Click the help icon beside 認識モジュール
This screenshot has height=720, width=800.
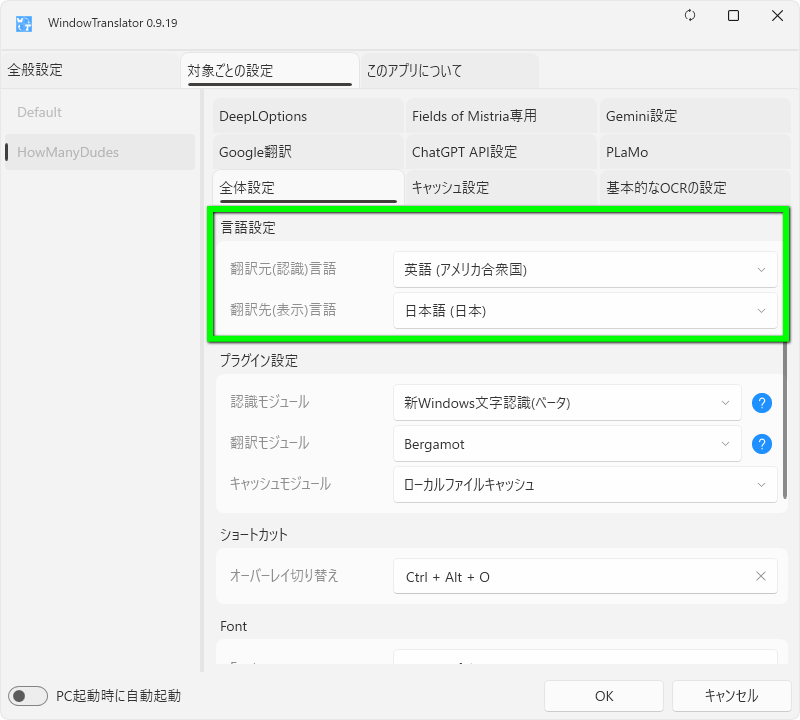click(762, 403)
